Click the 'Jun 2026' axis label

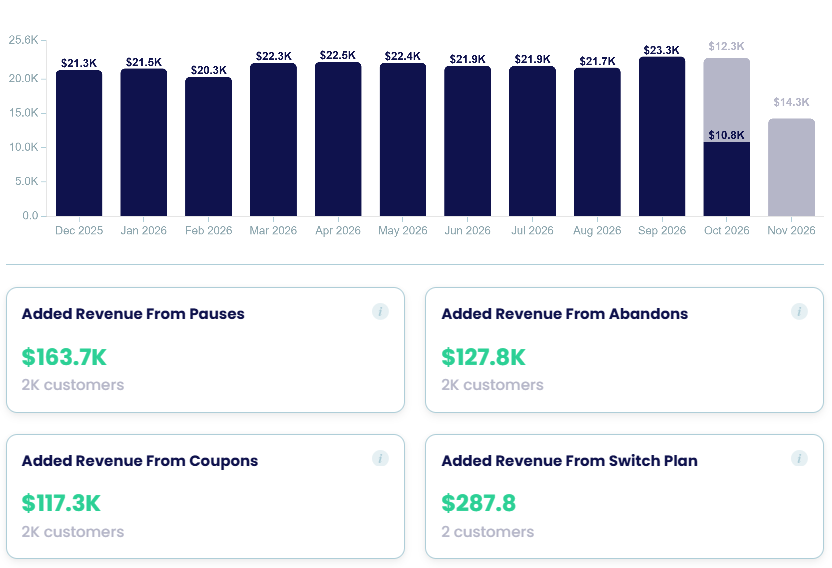click(467, 230)
